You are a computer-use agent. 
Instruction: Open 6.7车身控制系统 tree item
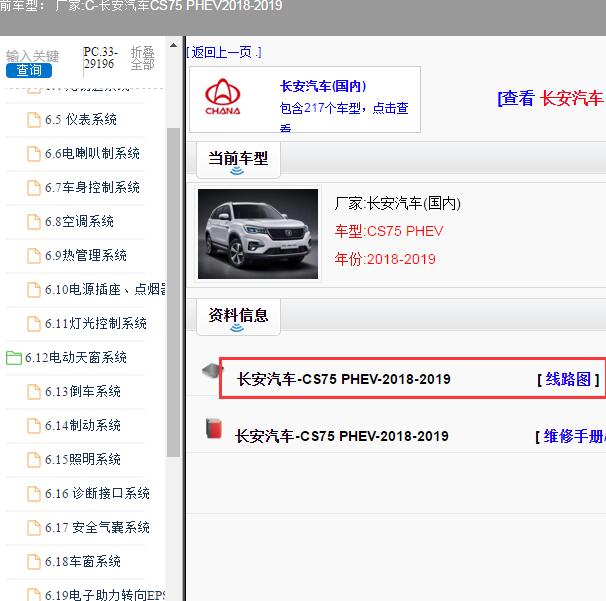[x=92, y=187]
